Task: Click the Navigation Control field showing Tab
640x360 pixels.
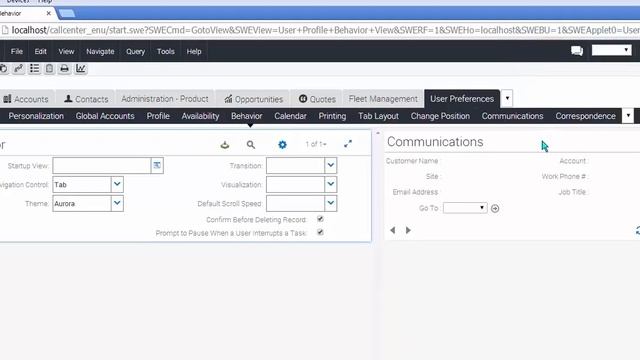Action: pos(82,184)
